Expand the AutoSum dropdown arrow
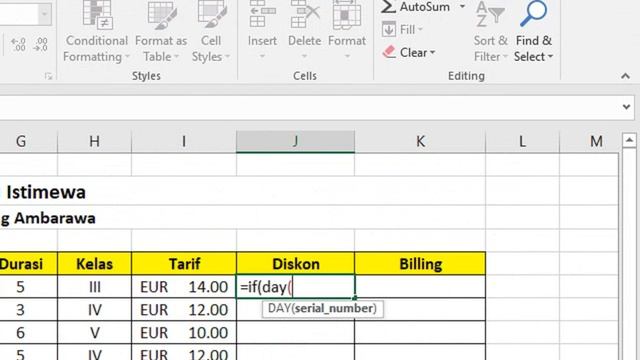The height and width of the screenshot is (360, 640). pos(462,7)
